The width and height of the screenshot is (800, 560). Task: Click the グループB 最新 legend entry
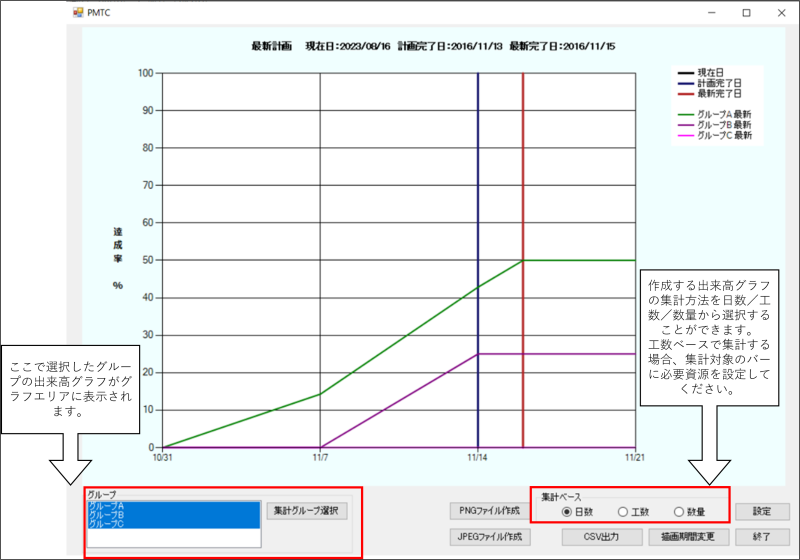tap(714, 125)
